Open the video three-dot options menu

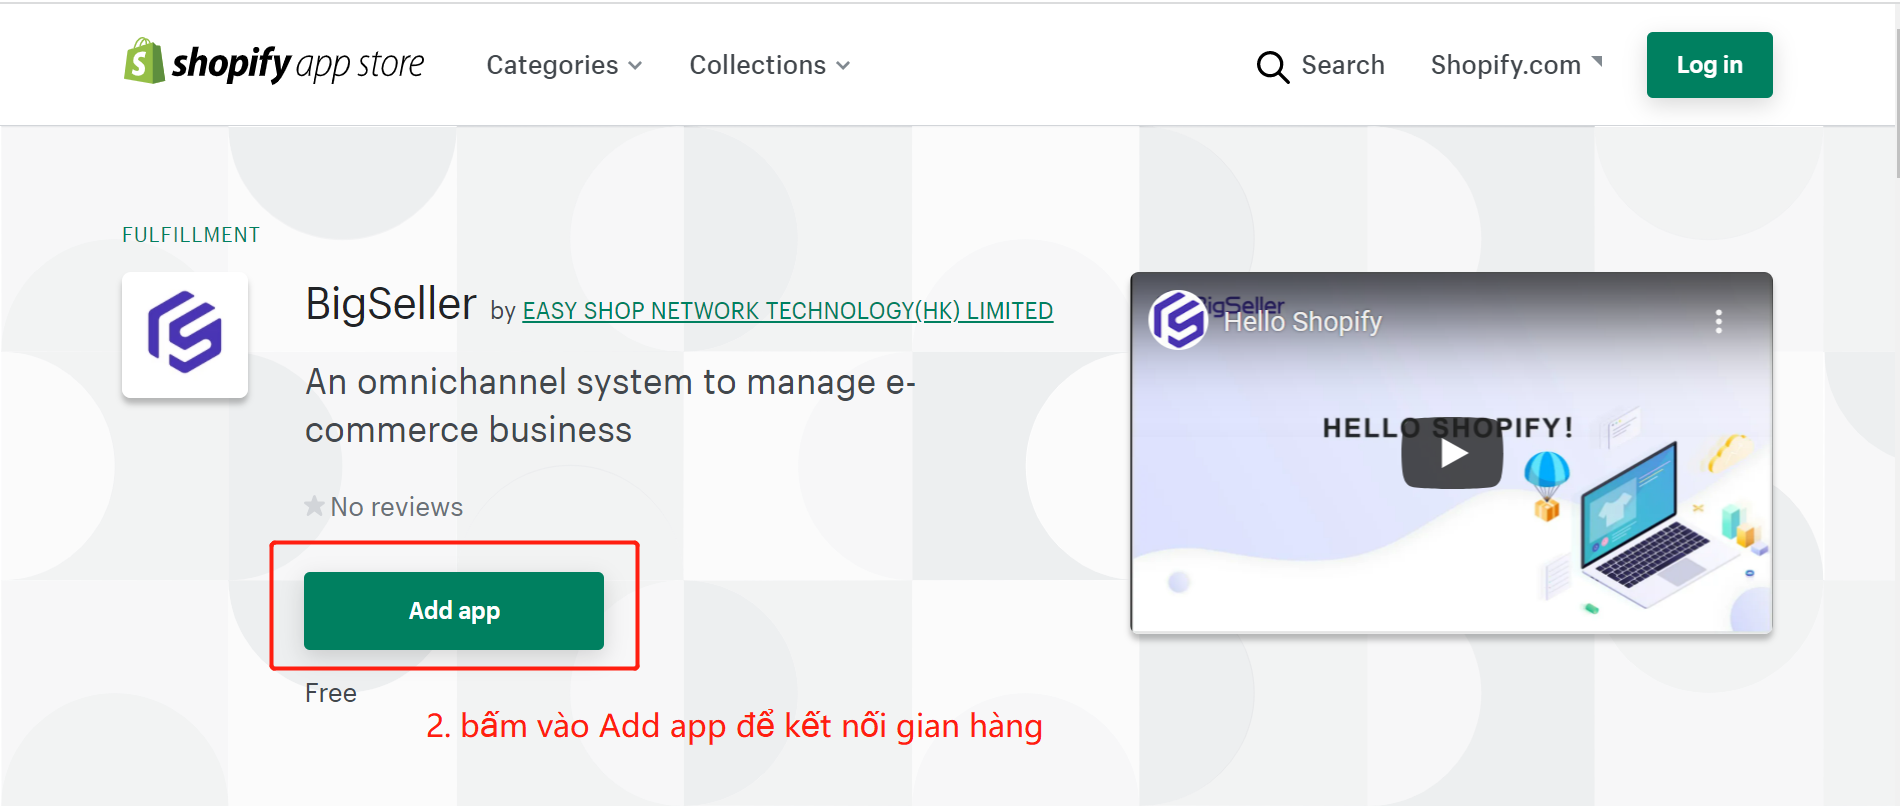click(x=1718, y=321)
